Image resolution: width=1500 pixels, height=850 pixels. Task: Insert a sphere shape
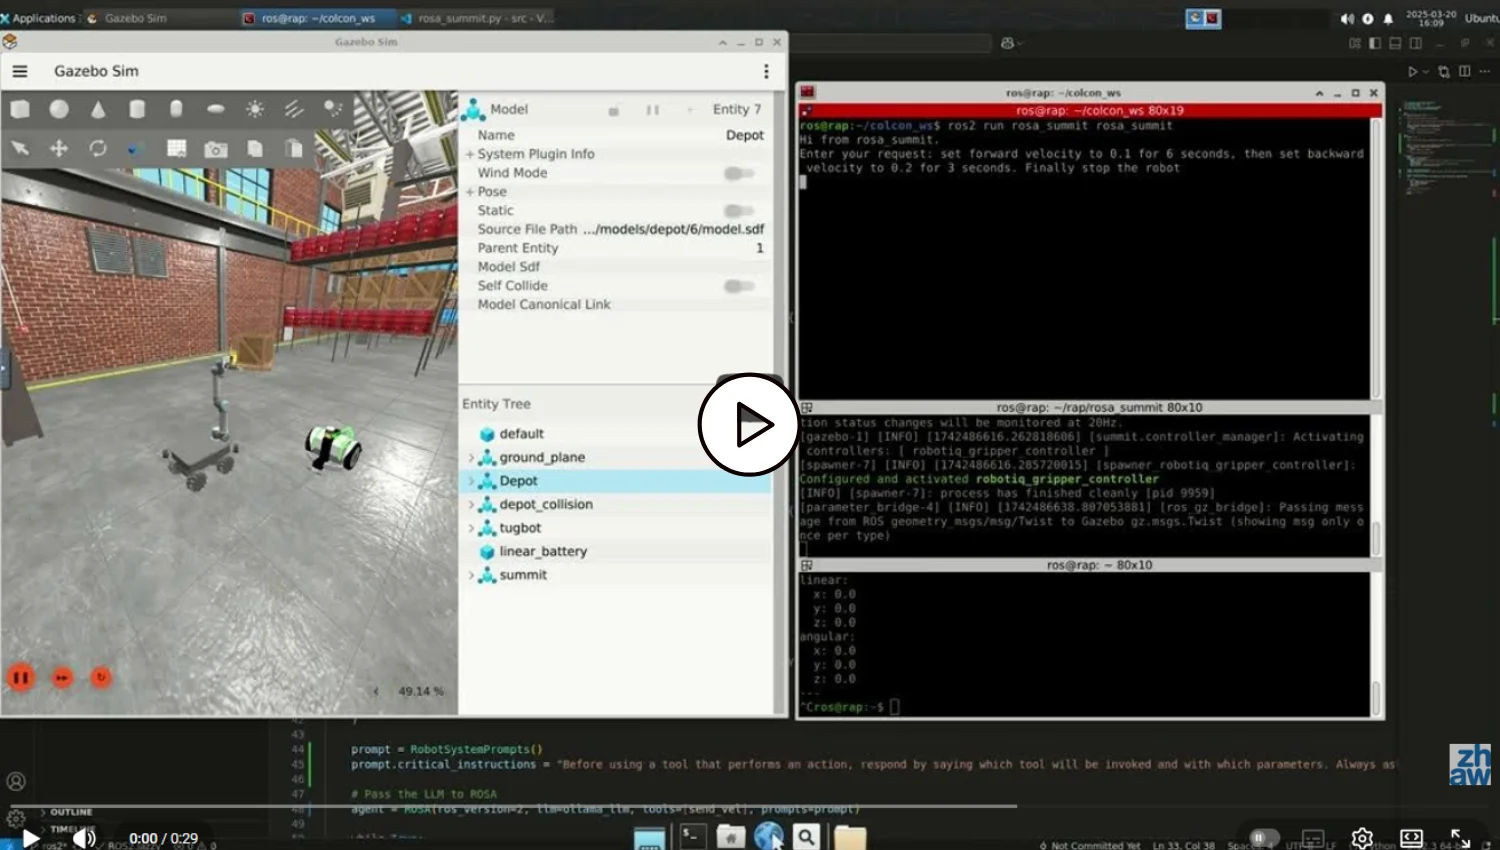coord(59,109)
